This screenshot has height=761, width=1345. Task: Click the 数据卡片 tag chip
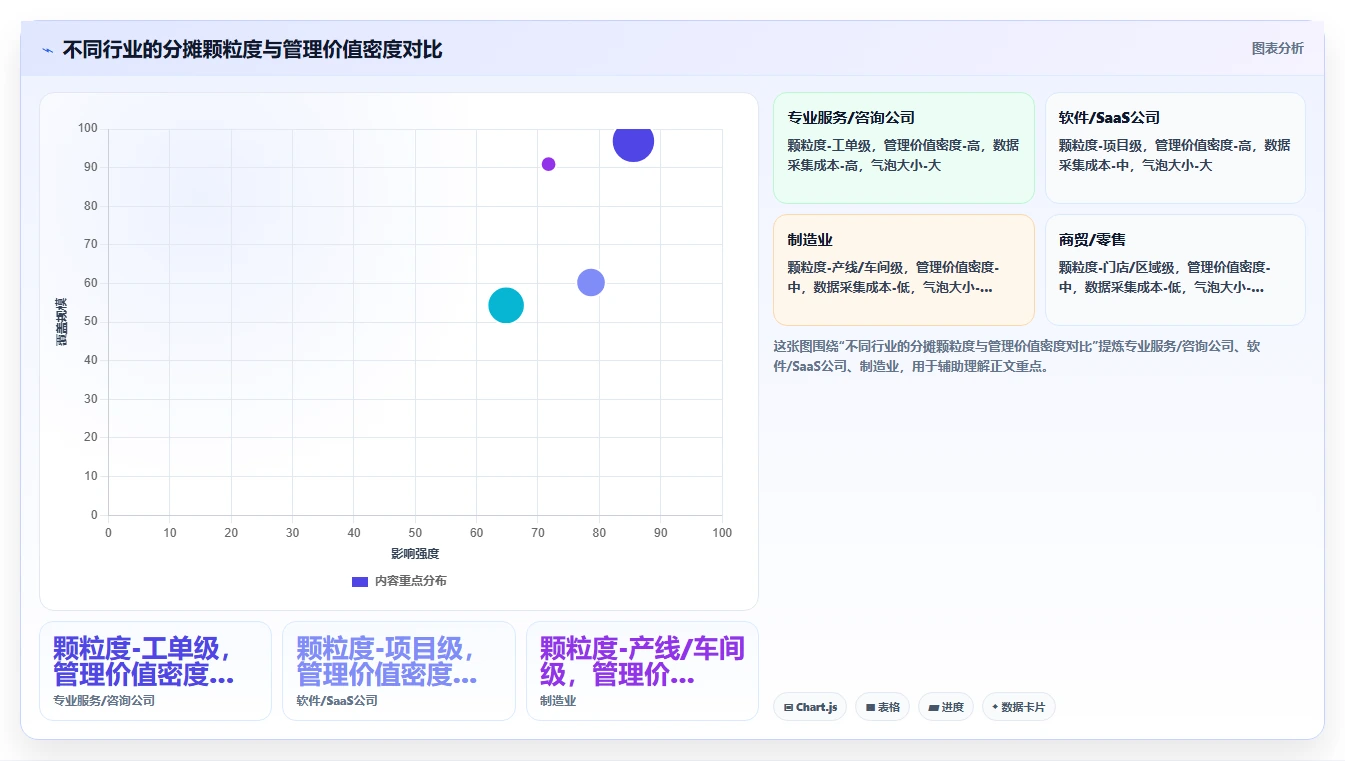(x=1018, y=707)
